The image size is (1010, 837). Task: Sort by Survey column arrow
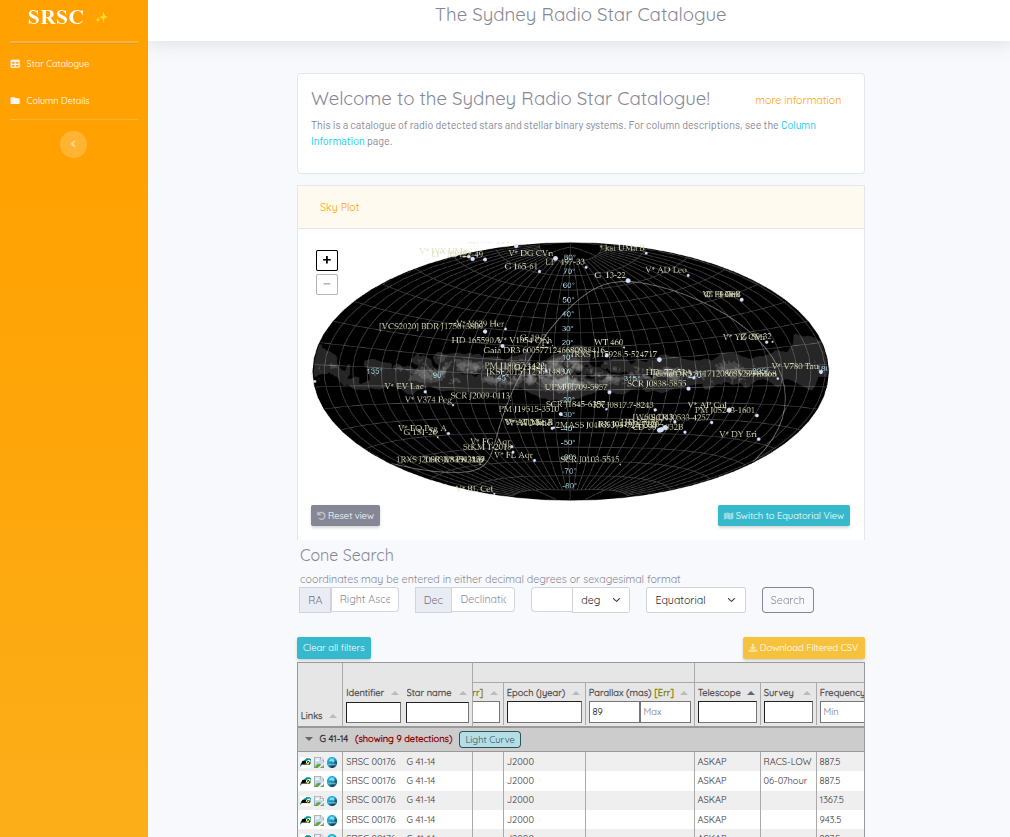[x=807, y=693]
